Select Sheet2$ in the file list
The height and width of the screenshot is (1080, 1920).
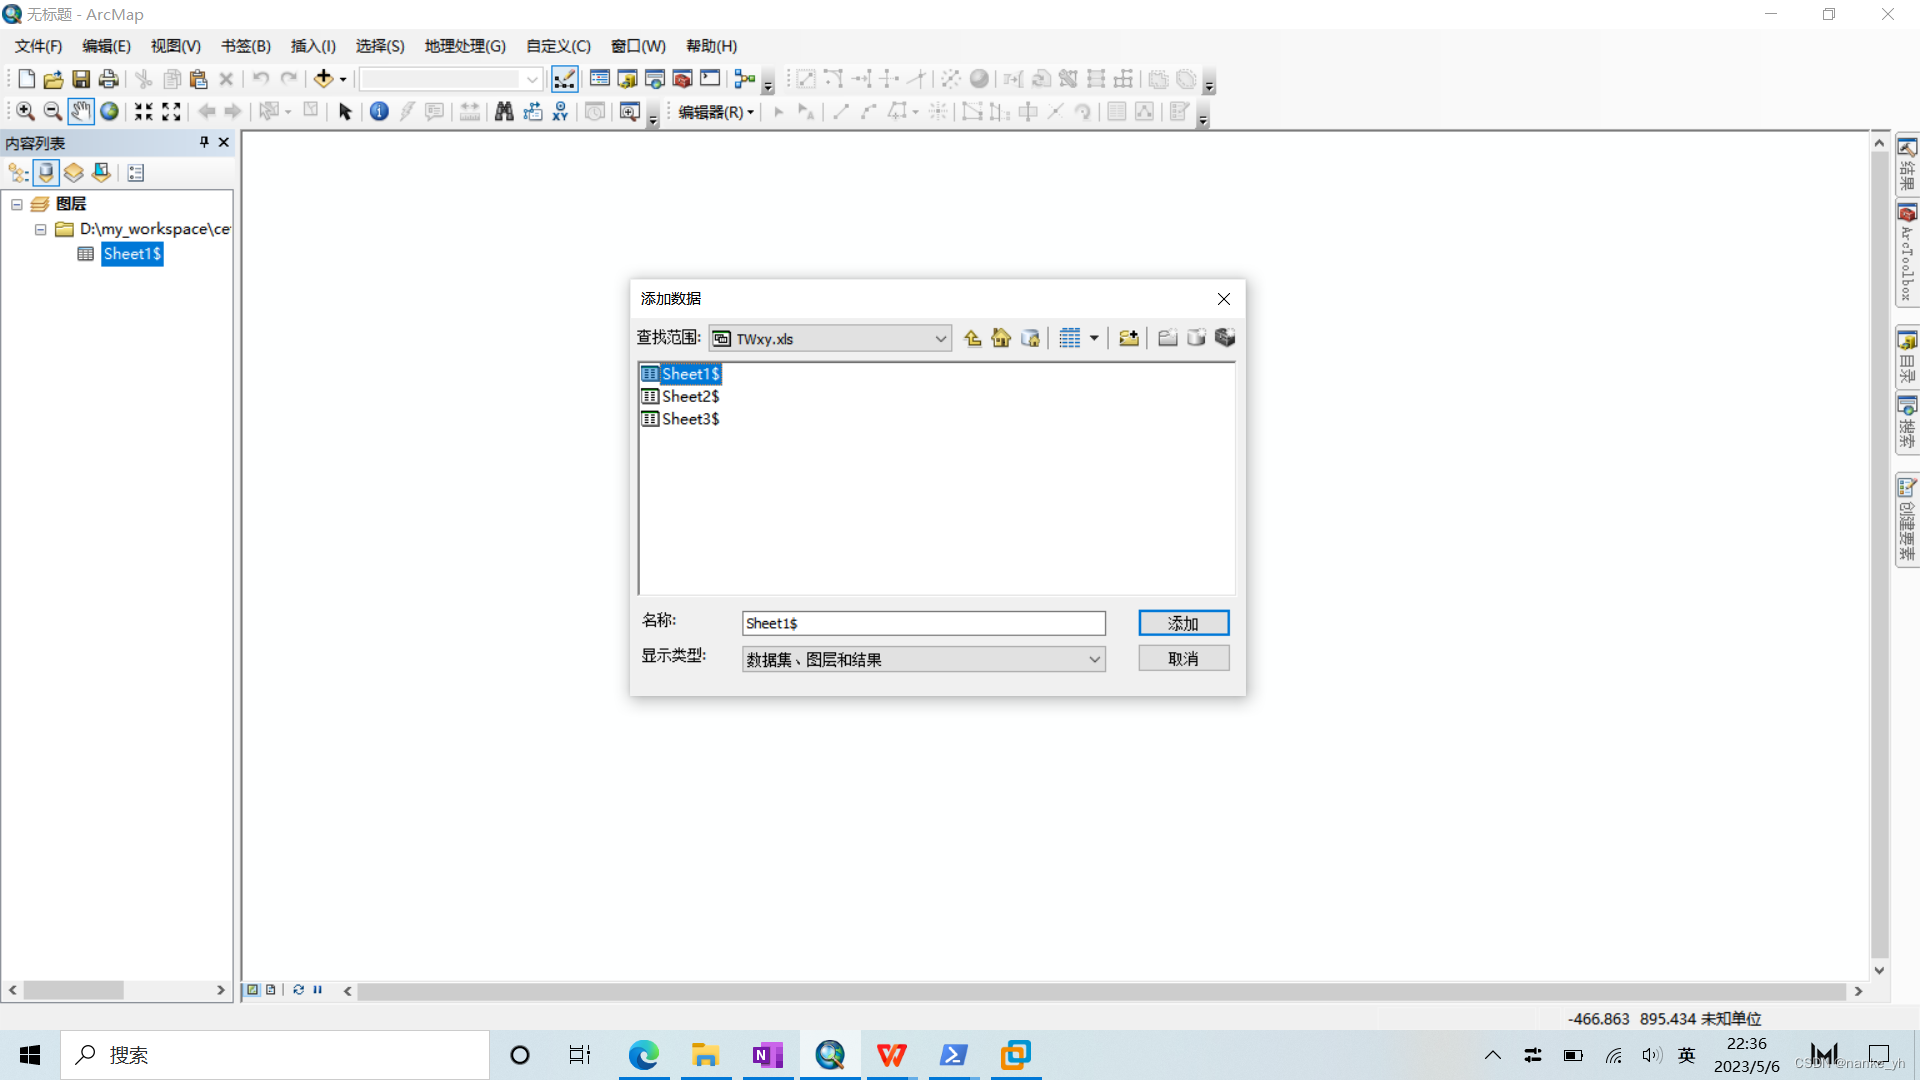690,396
